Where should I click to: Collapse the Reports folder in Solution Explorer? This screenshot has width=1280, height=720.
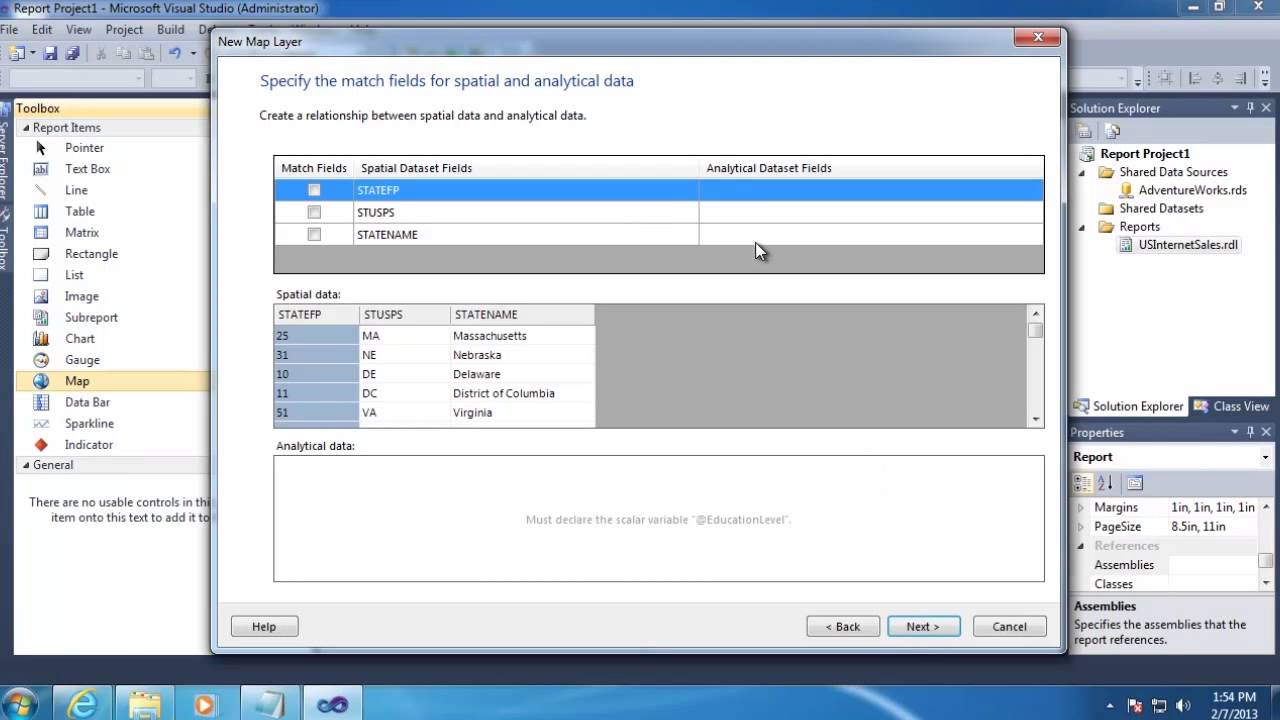[1082, 227]
